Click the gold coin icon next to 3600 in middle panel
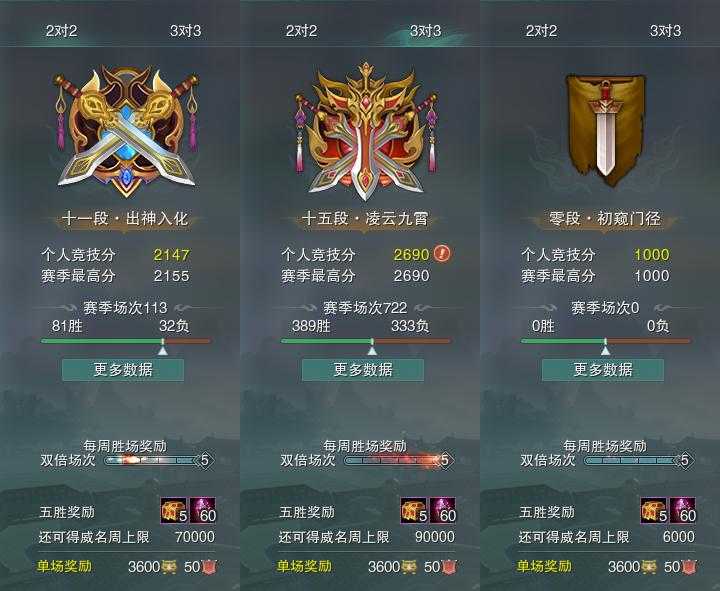 point(409,567)
